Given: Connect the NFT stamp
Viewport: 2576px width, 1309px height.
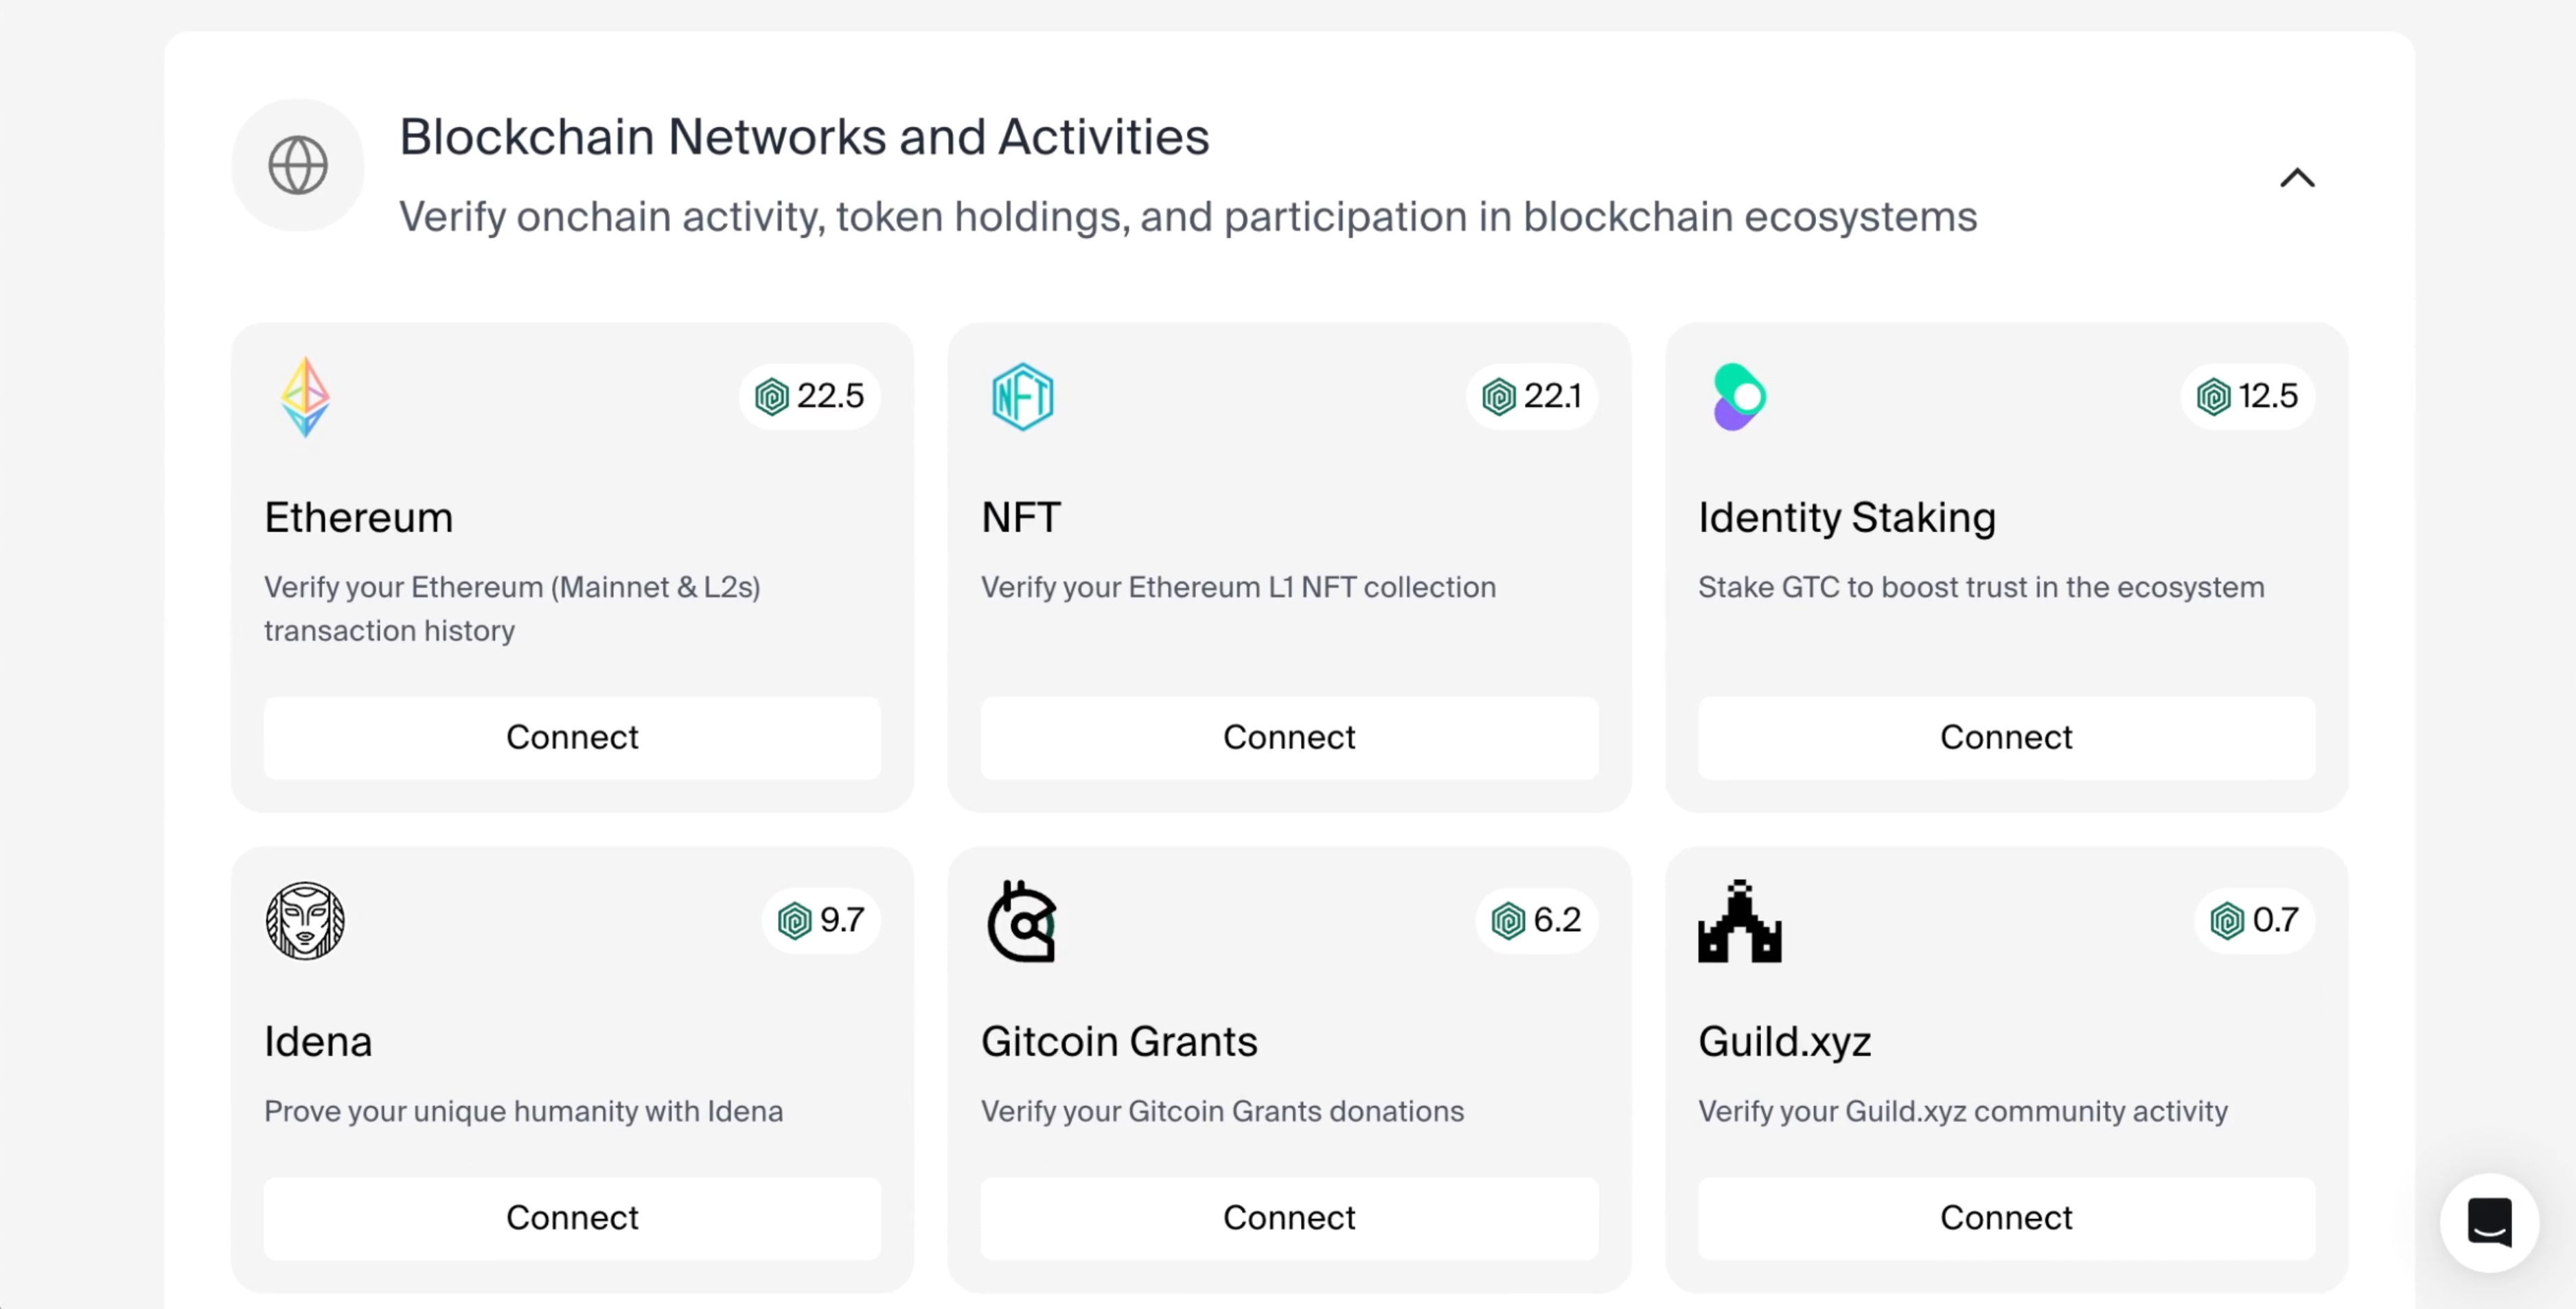Looking at the screenshot, I should (1289, 738).
